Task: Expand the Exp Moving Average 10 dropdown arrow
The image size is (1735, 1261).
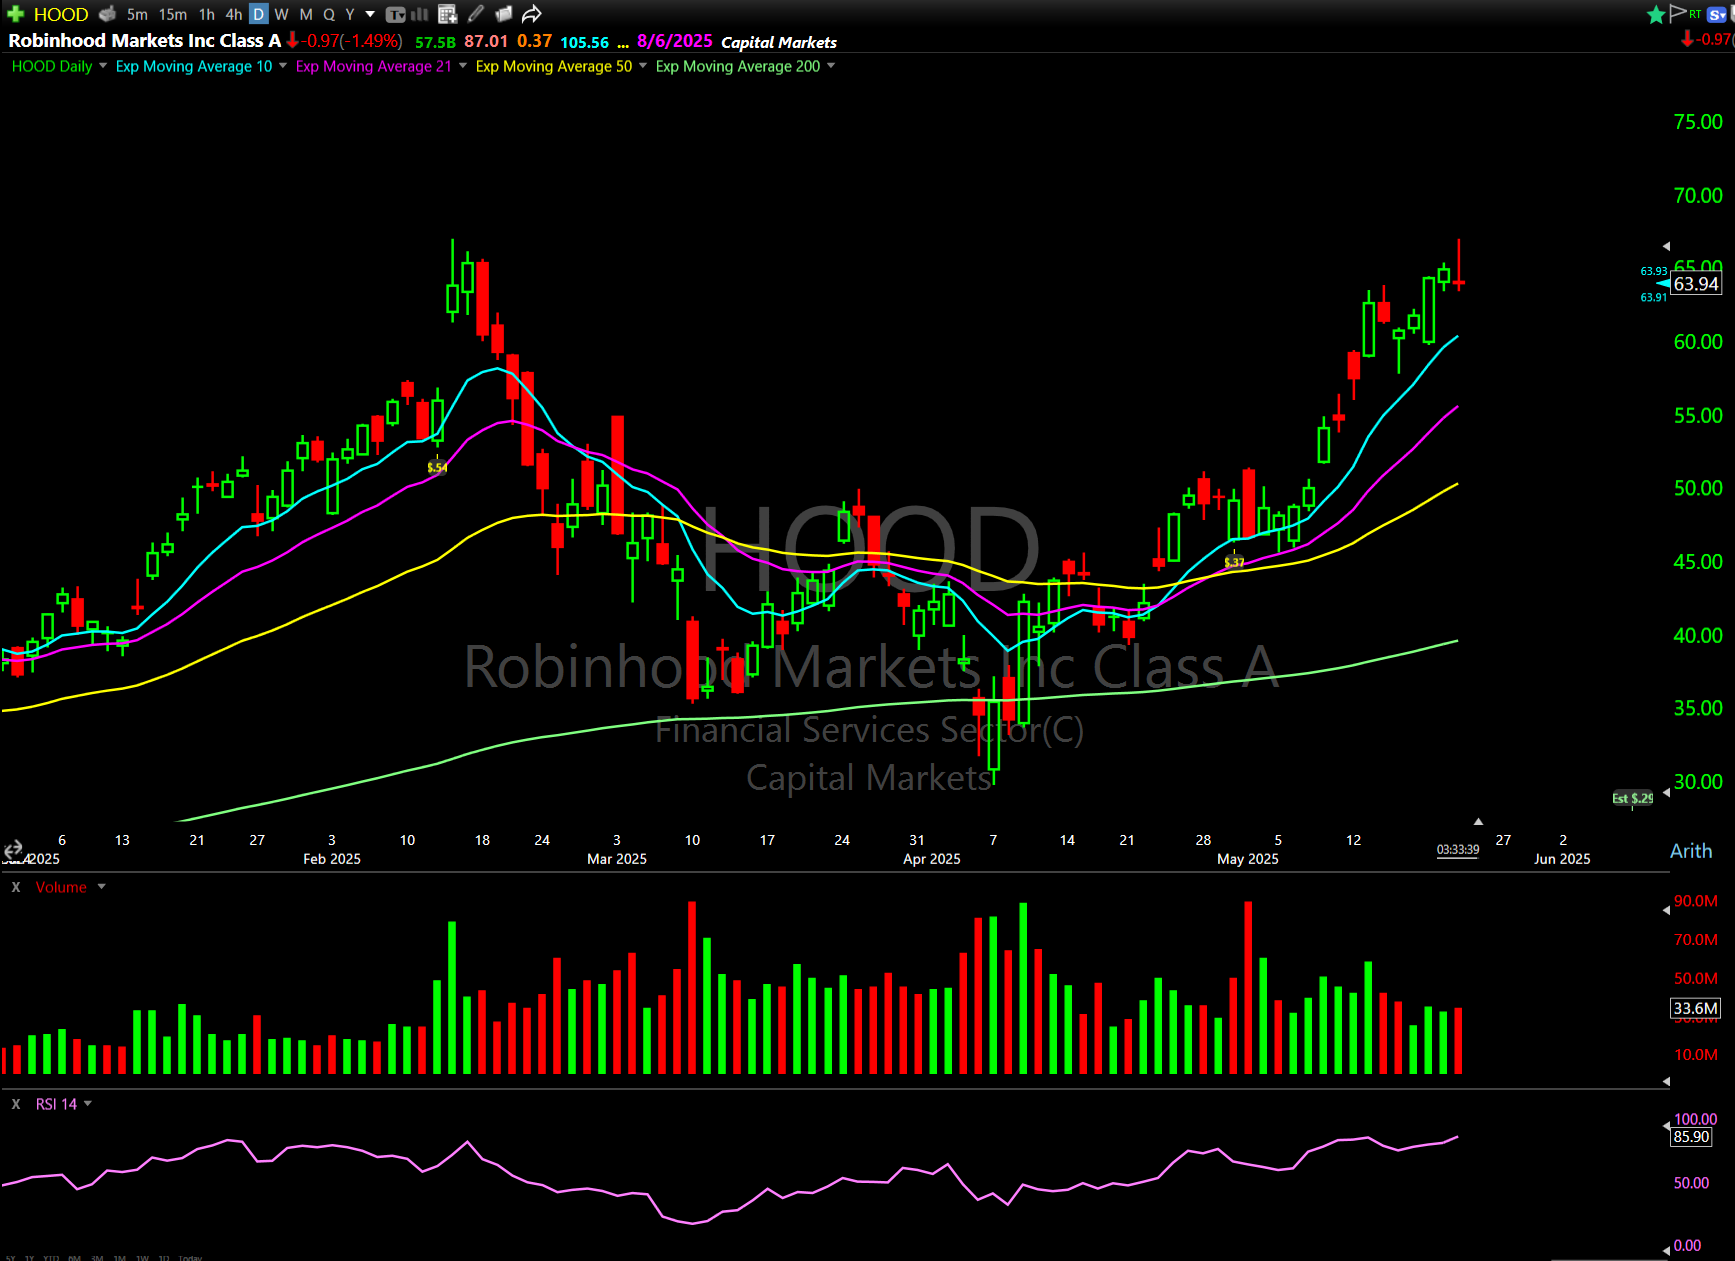Action: [x=283, y=66]
